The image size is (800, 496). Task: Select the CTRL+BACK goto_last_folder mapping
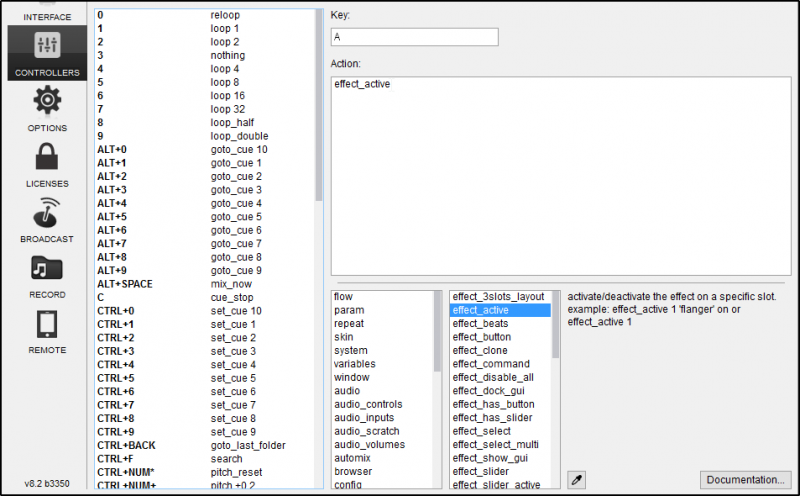pos(200,445)
